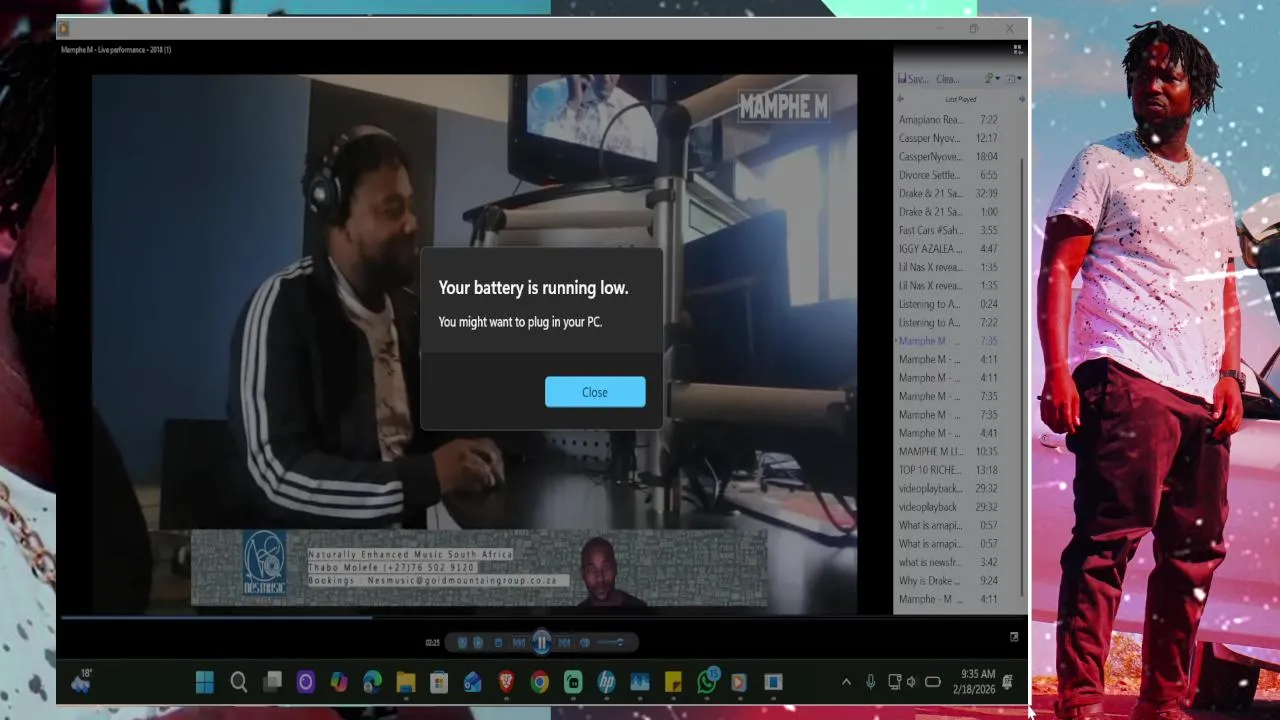Switch to Library view icon
Viewport: 1280px width, 720px height.
pos(1018,50)
